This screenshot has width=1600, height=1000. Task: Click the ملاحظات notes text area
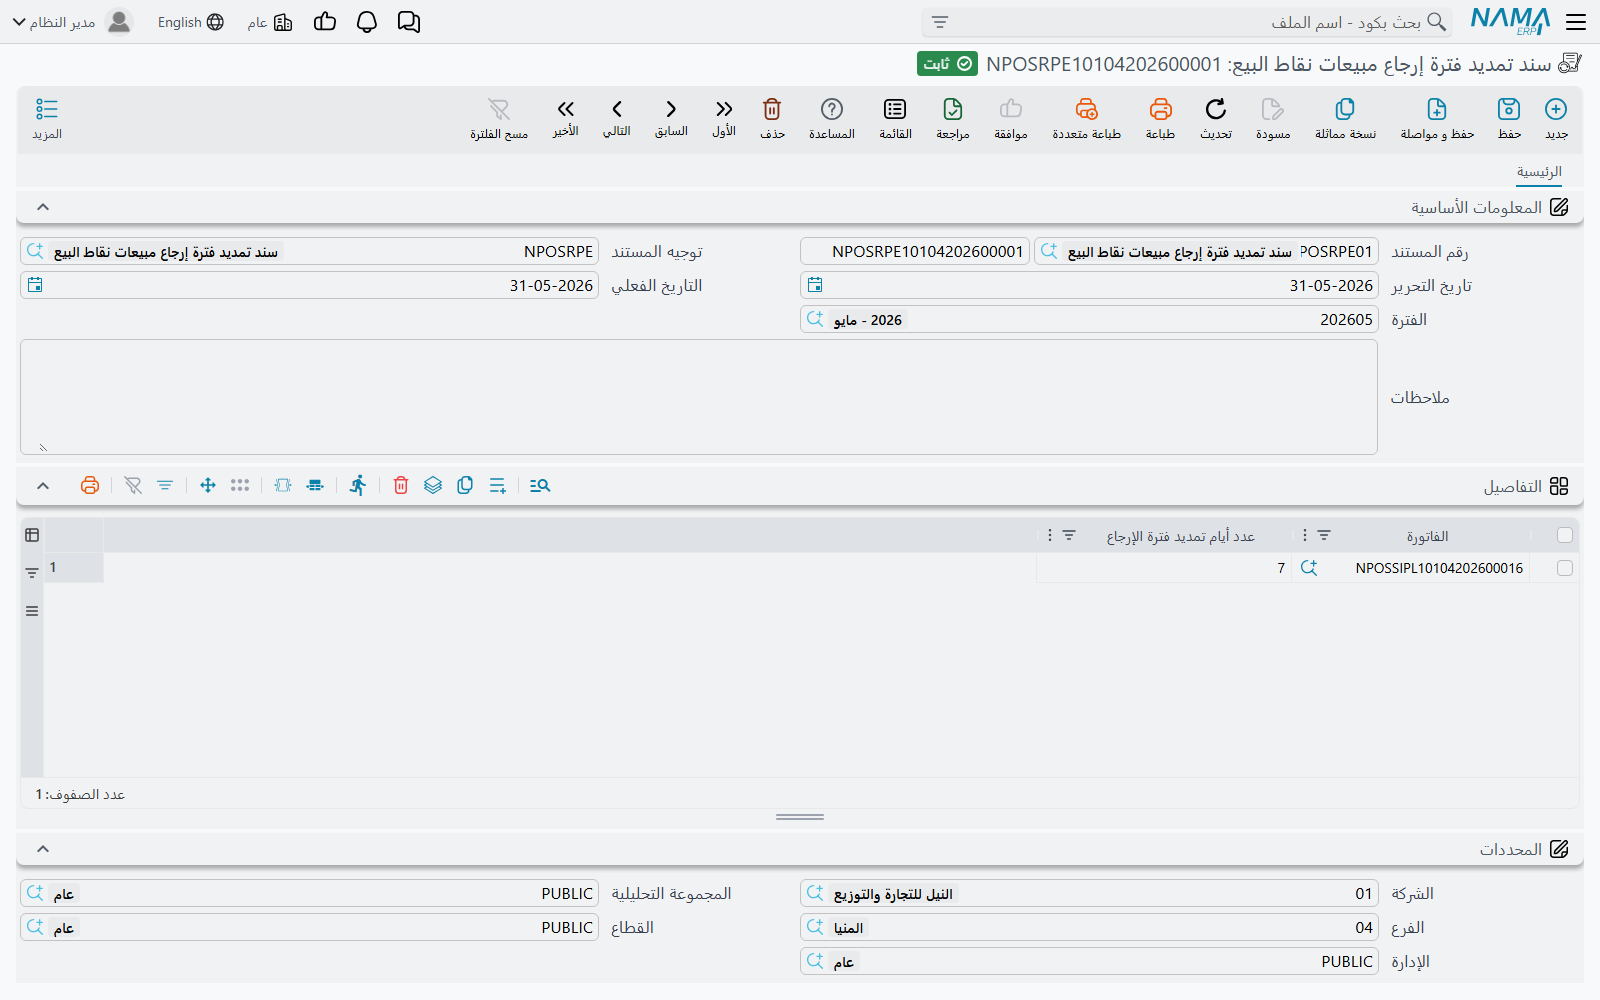699,397
